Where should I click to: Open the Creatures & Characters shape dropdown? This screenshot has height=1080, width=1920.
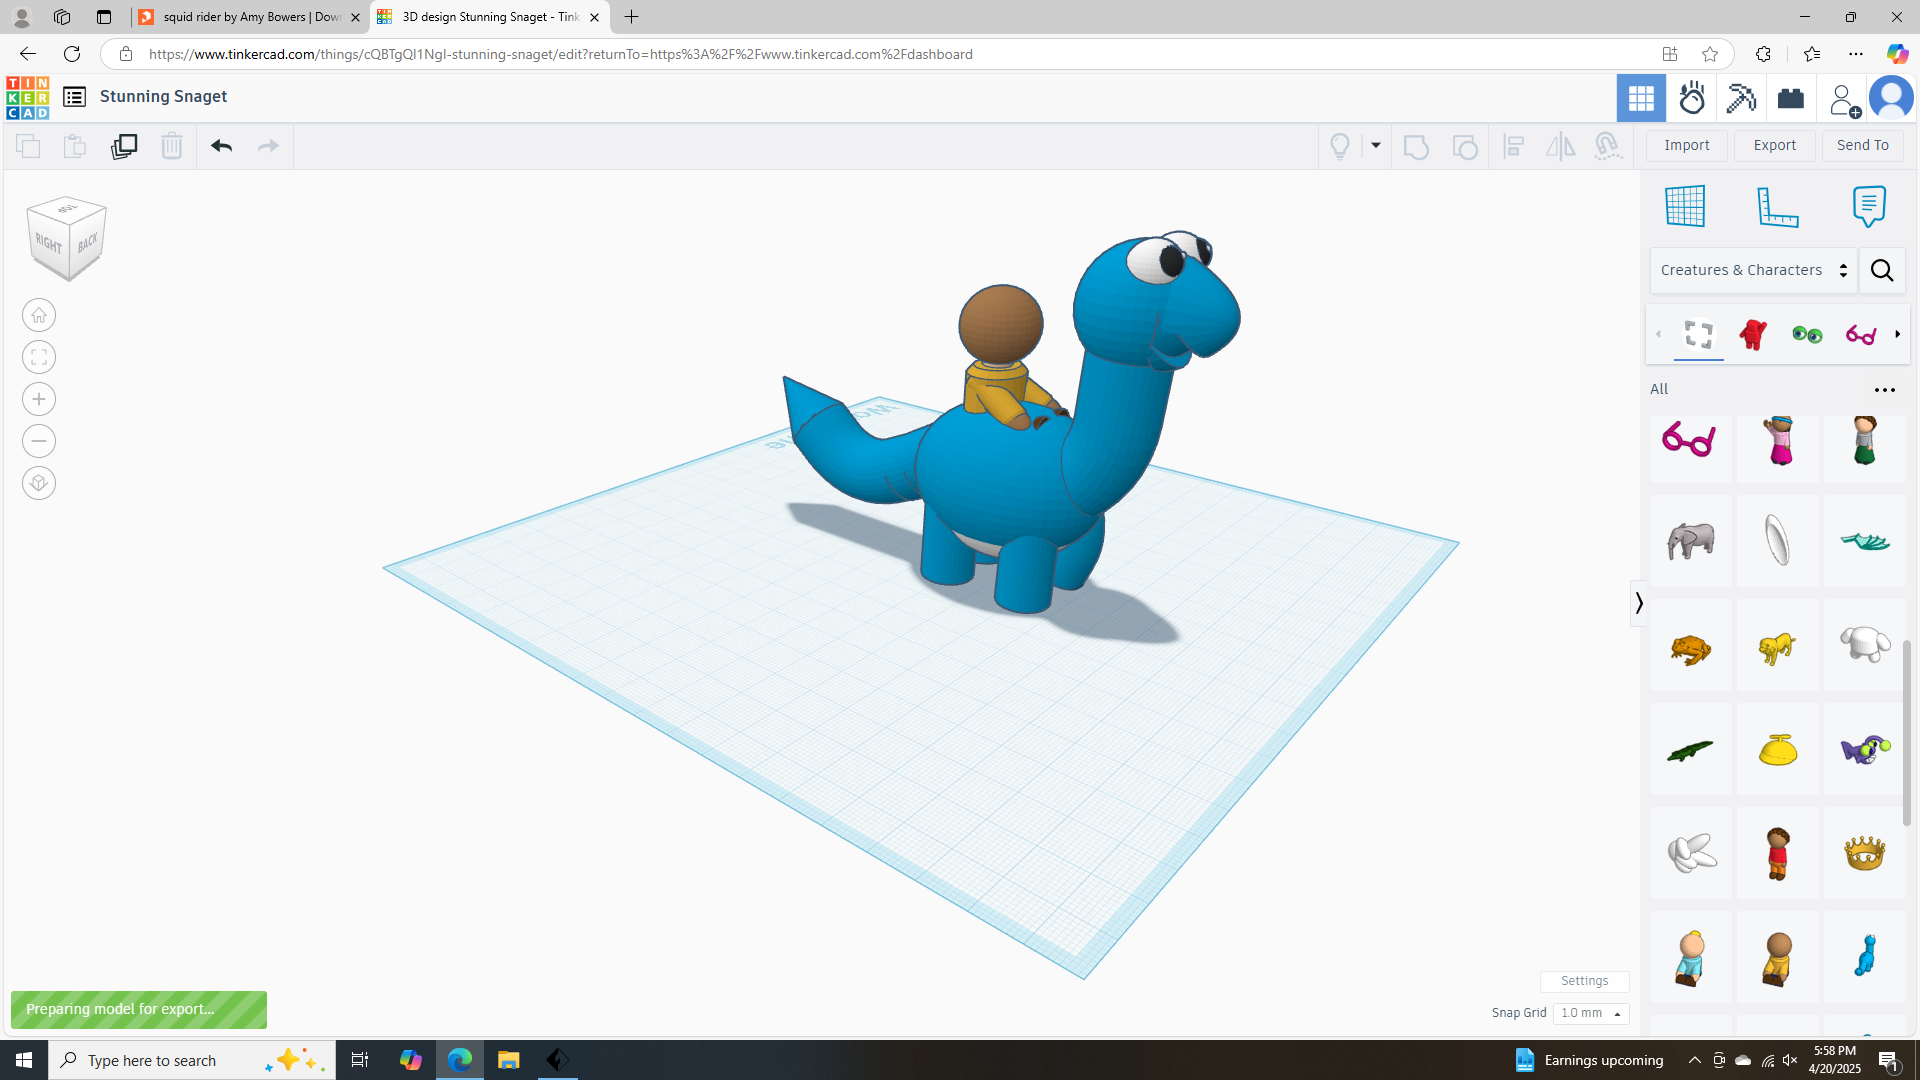click(x=1754, y=270)
